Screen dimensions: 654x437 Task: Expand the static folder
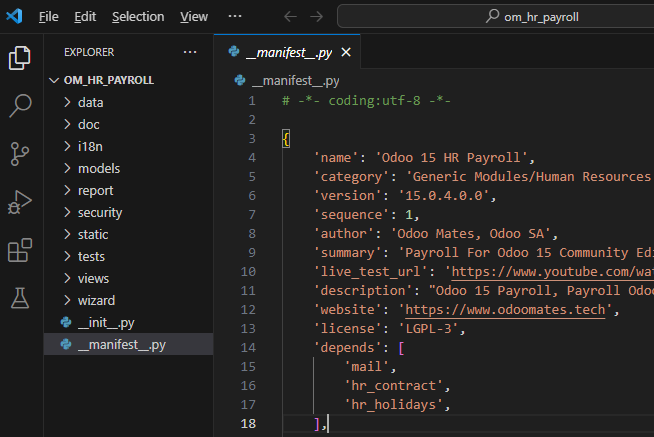click(x=128, y=234)
